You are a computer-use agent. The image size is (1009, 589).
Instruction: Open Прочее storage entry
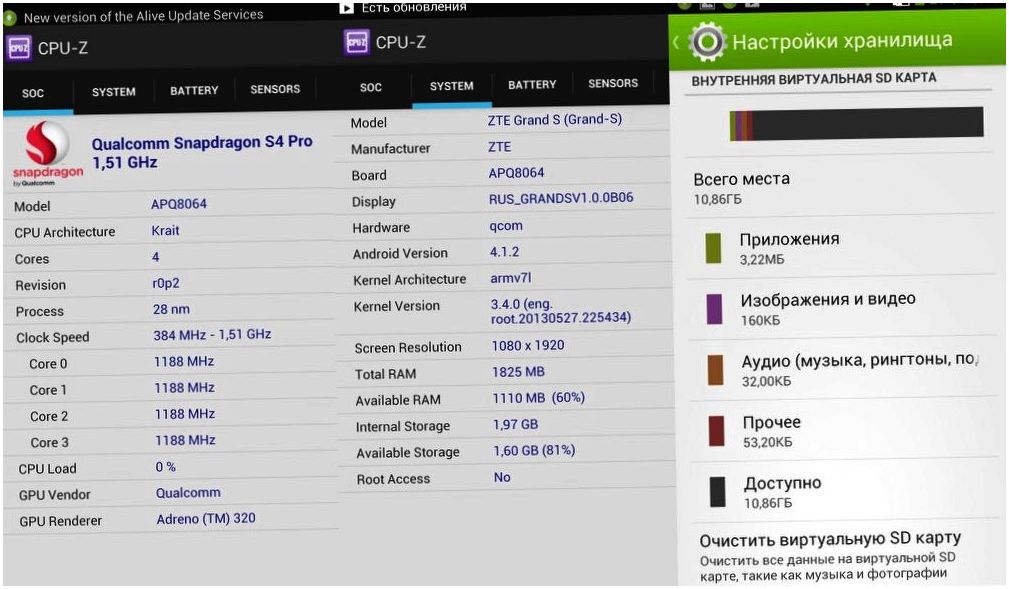tap(846, 431)
